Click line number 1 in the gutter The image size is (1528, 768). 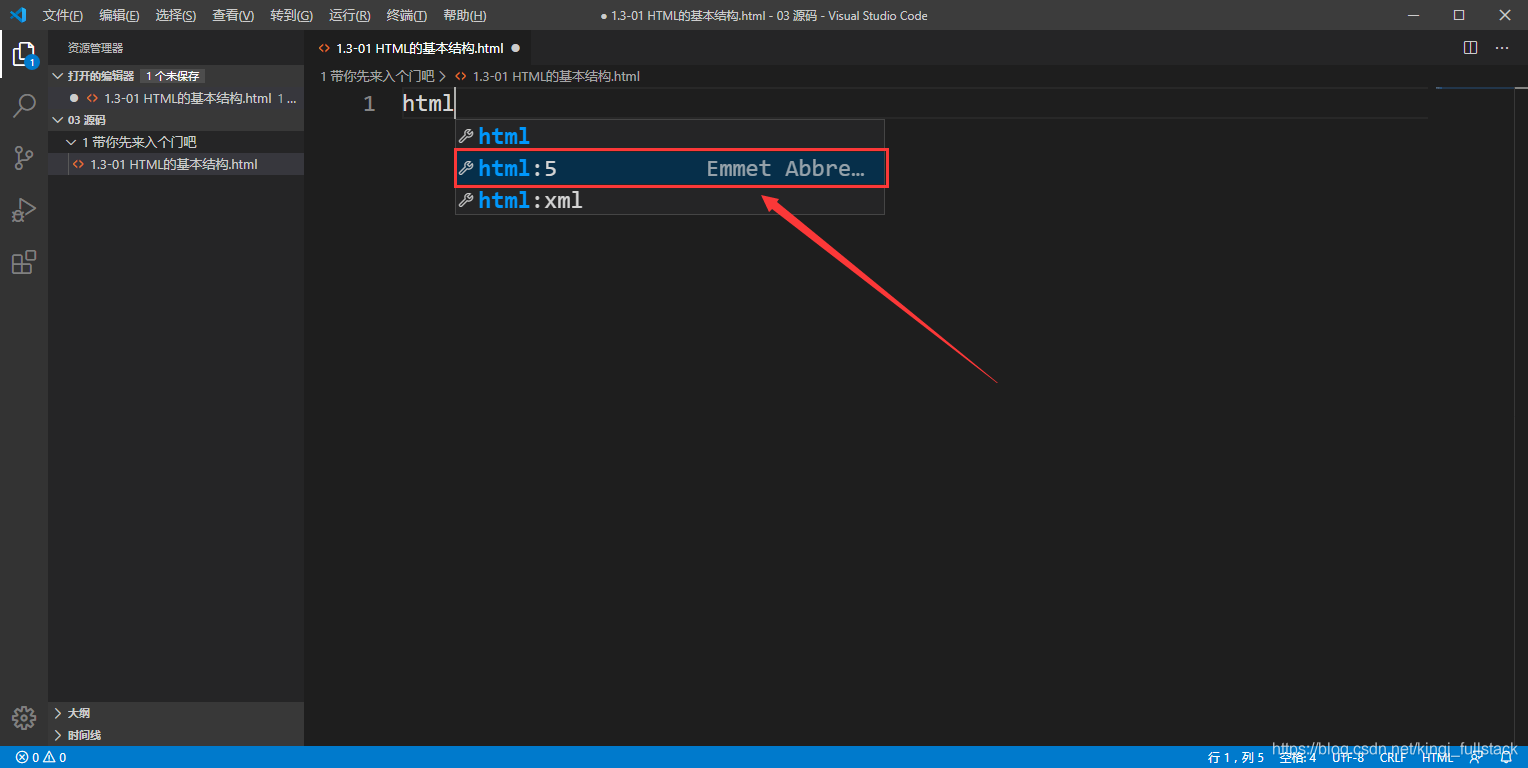click(x=369, y=103)
